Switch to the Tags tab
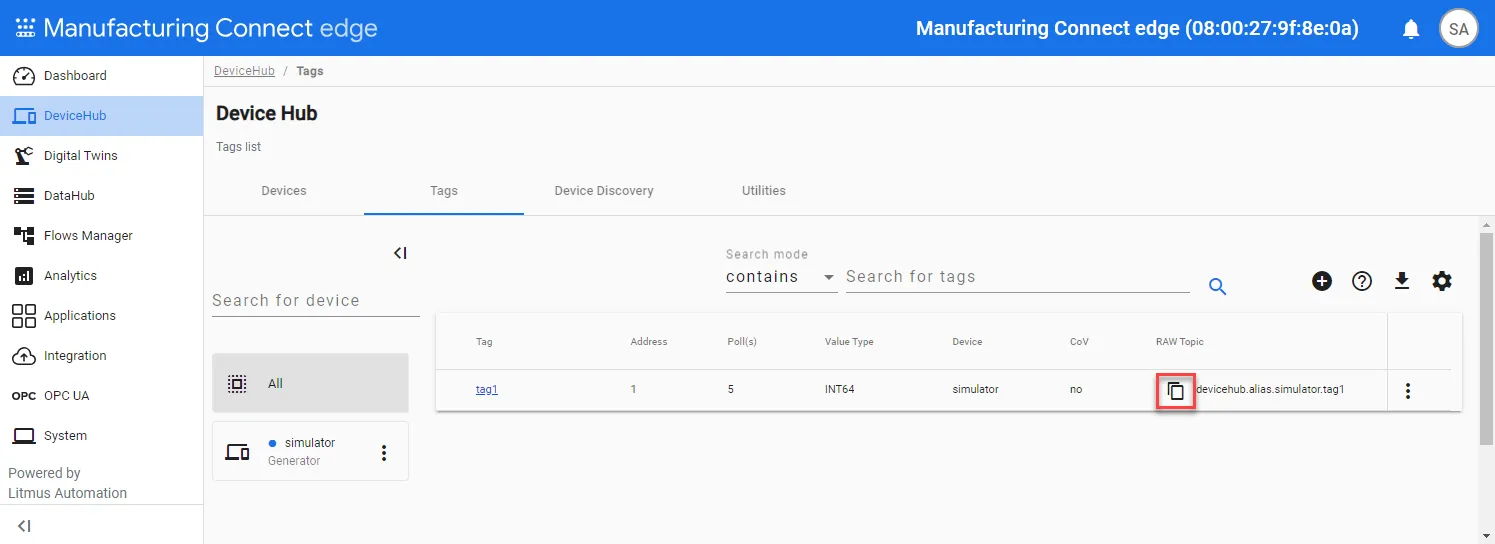1495x544 pixels. point(444,191)
